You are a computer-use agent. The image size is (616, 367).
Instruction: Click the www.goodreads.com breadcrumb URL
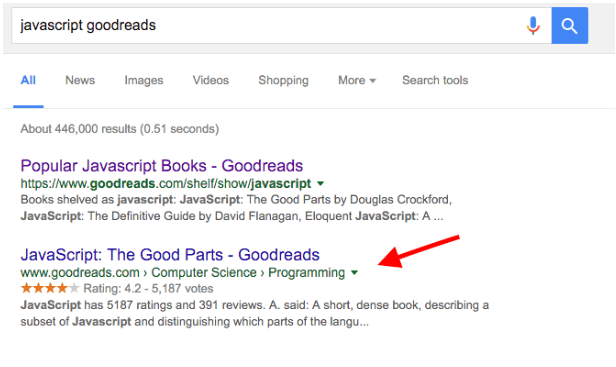[x=80, y=272]
